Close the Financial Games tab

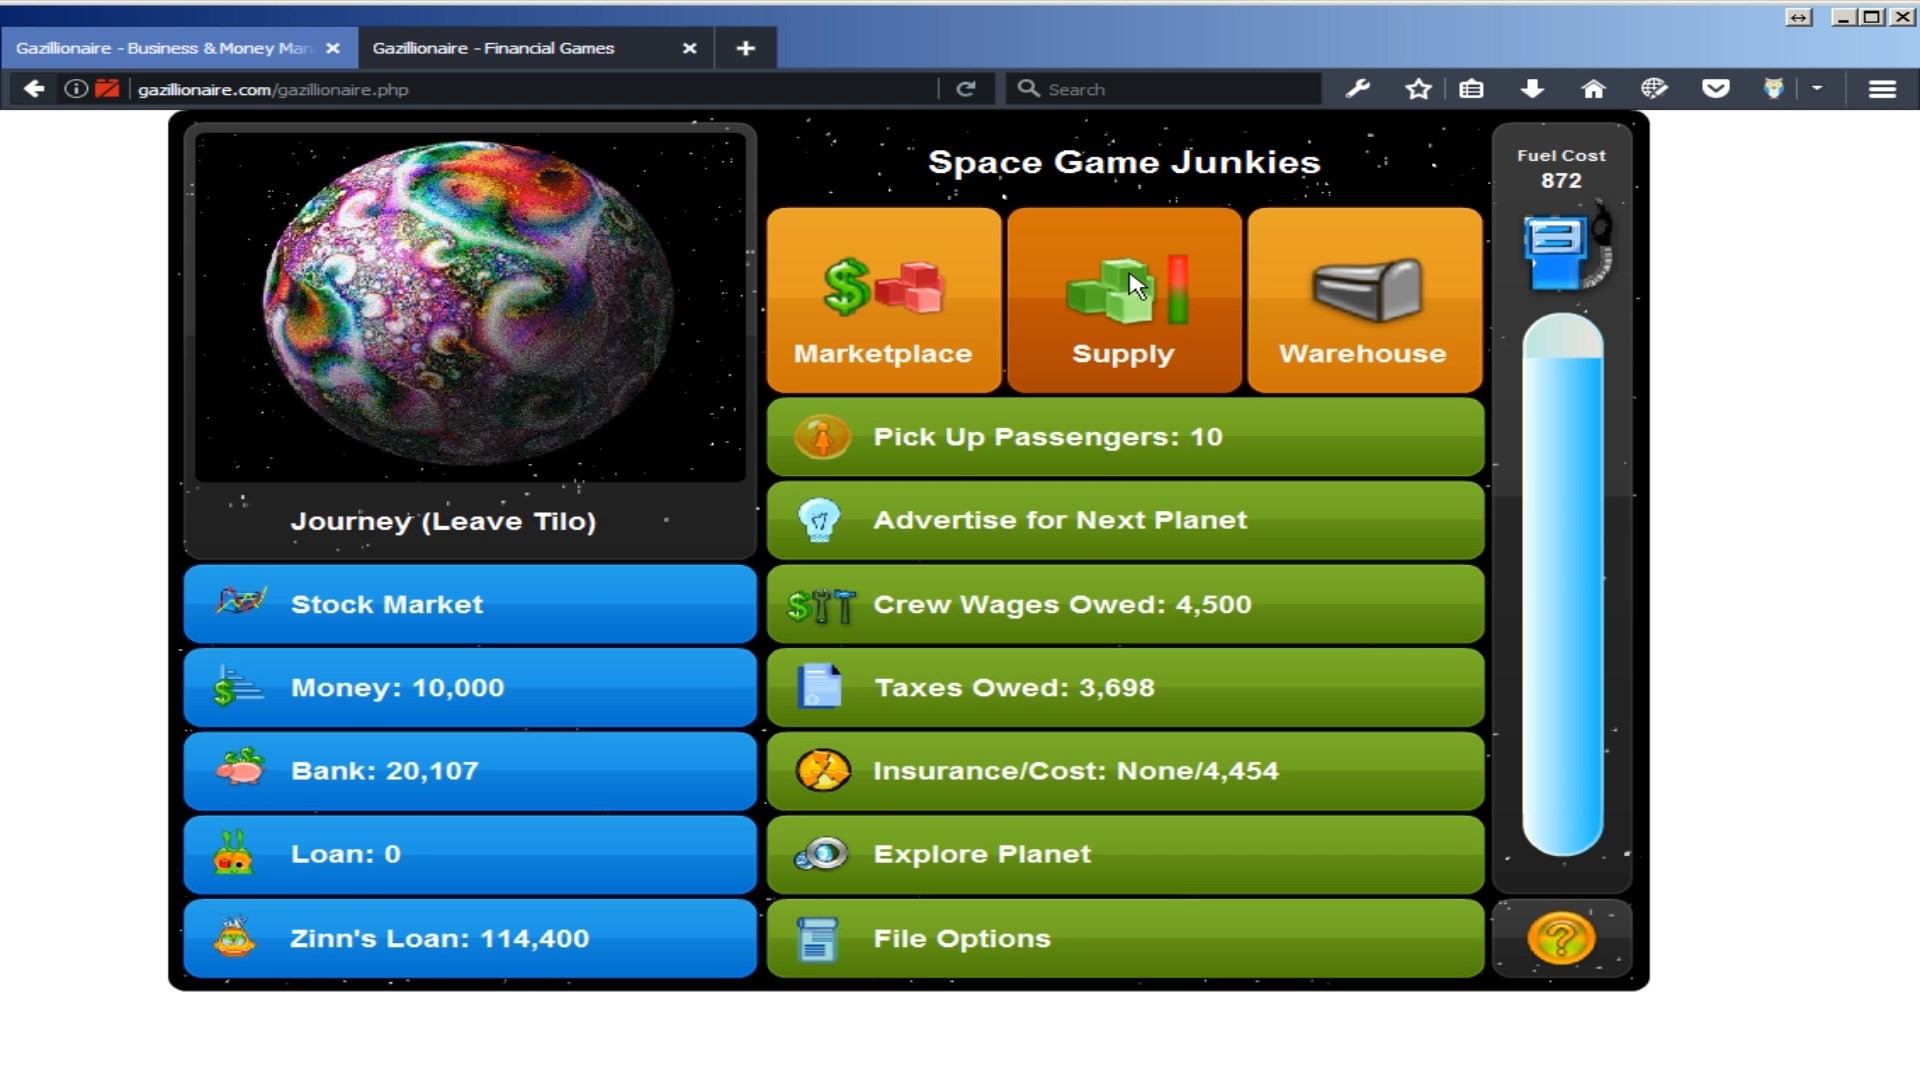click(689, 48)
